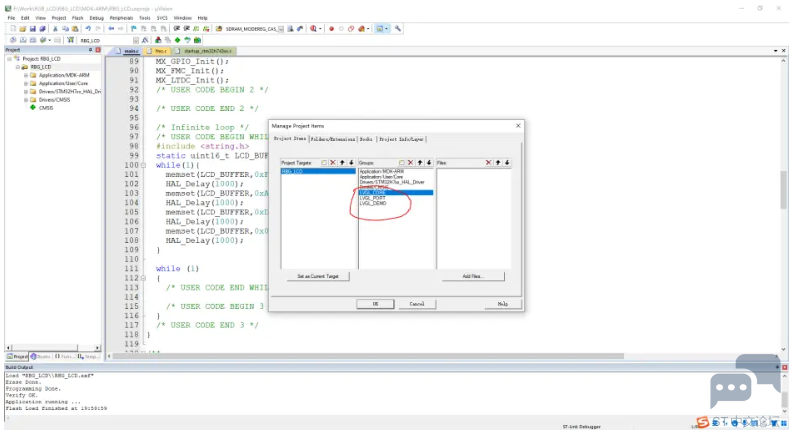Viewport: 789px width, 437px height.
Task: Undo the last edit
Action: (88, 29)
